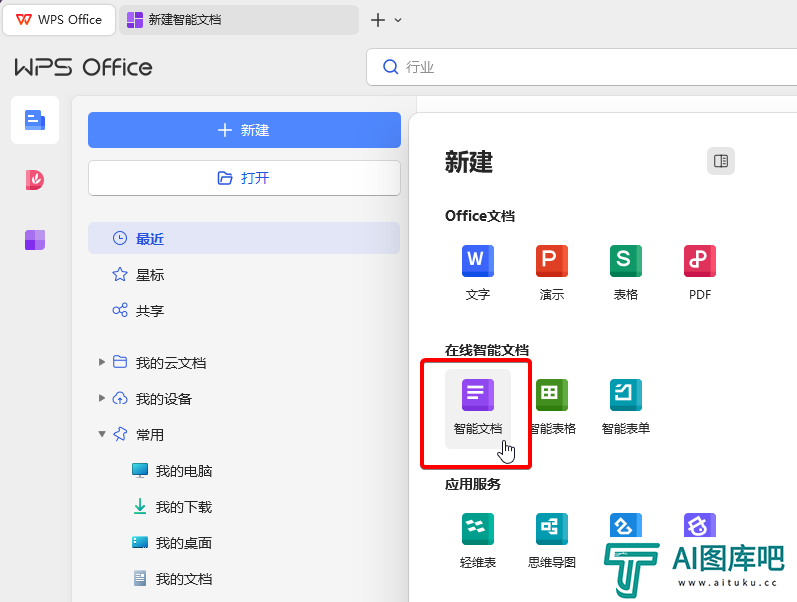This screenshot has width=797, height=602.
Task: Open the purple apps sidebar icon
Action: coord(35,240)
